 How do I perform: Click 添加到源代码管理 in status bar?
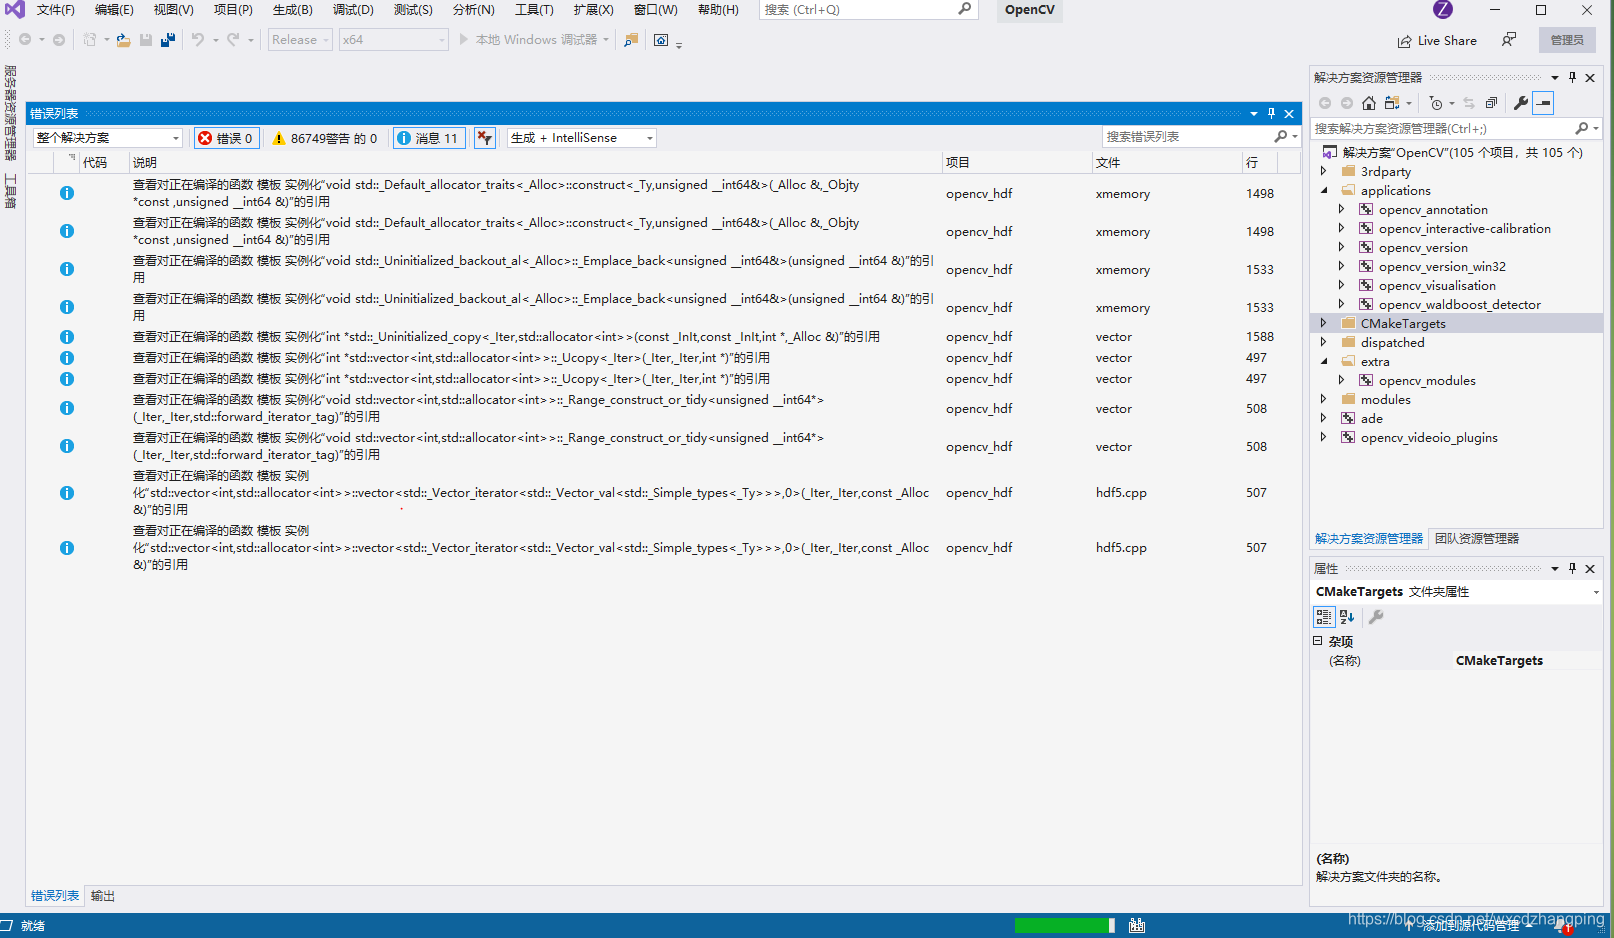1470,926
